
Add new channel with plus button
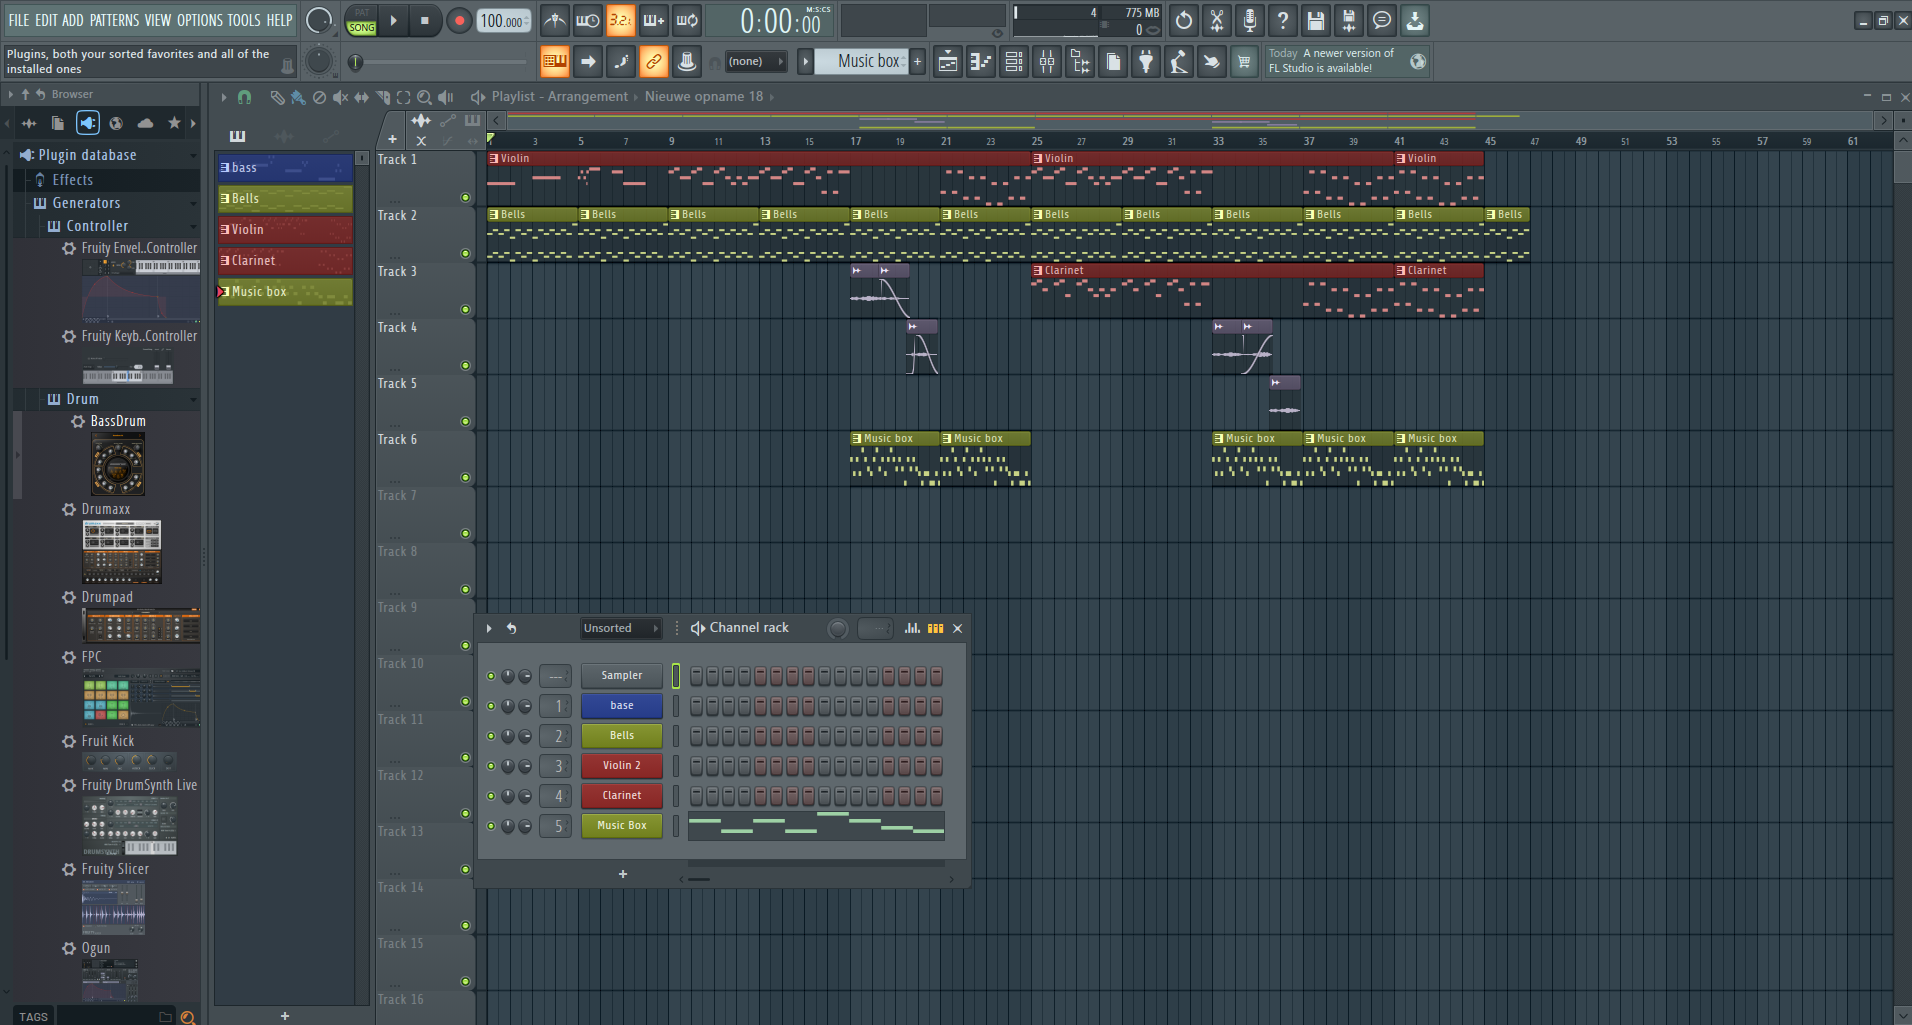[x=623, y=874]
